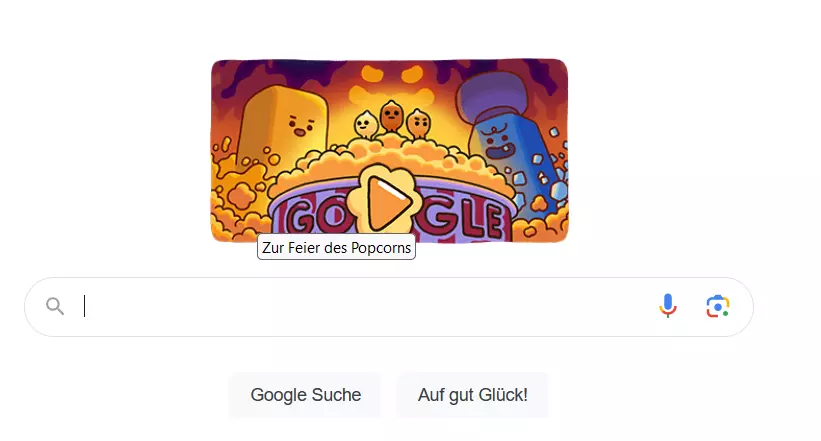Start the popcorn doodle with the play button
Image resolution: width=821 pixels, height=441 pixels.
[386, 201]
